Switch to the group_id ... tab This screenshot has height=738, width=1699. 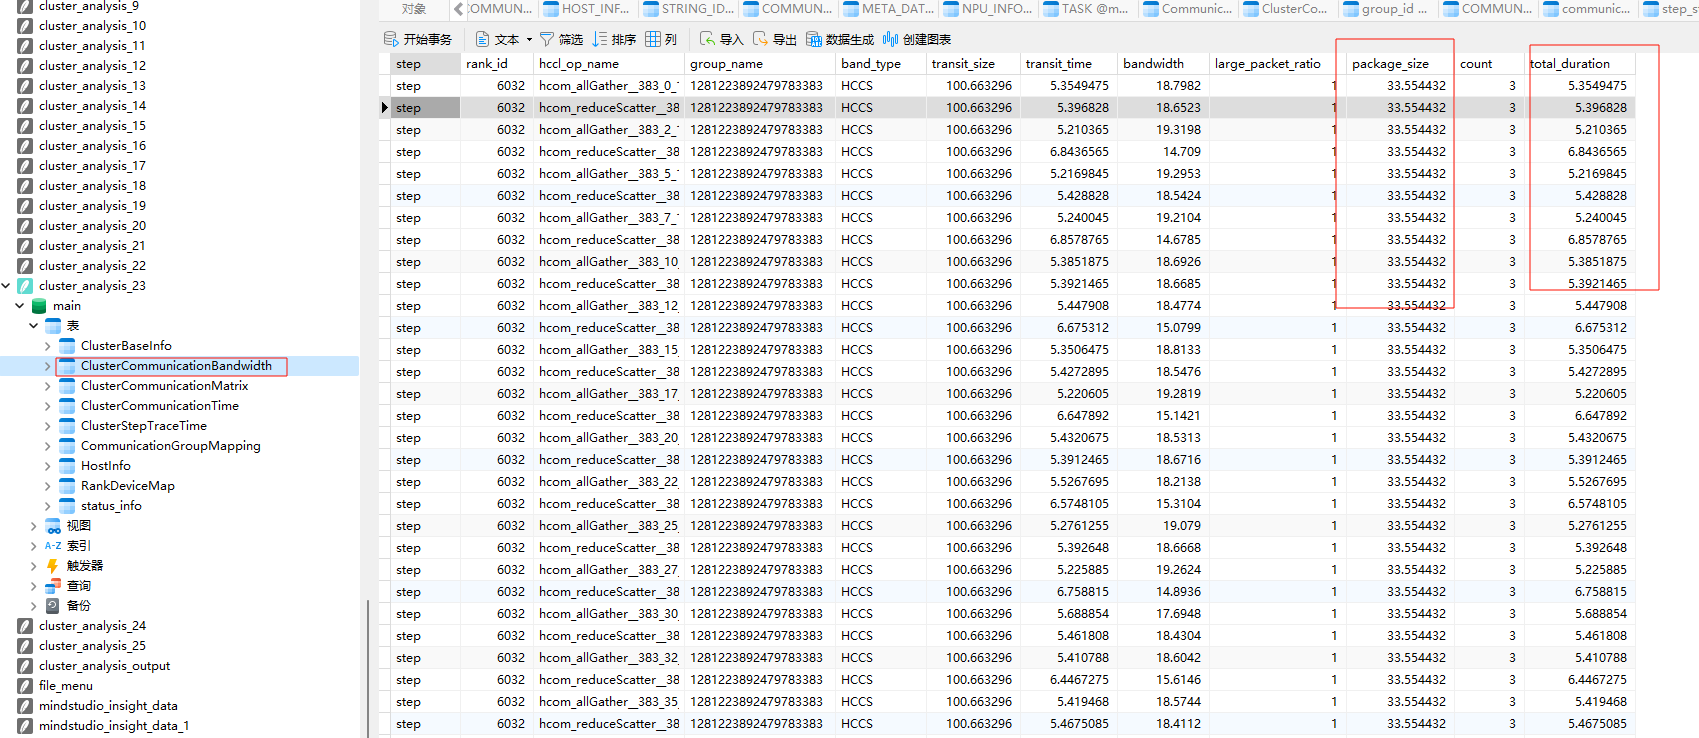click(1387, 9)
